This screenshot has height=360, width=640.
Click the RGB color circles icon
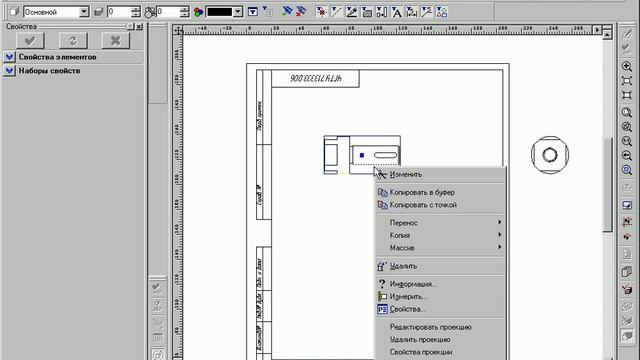click(x=198, y=12)
